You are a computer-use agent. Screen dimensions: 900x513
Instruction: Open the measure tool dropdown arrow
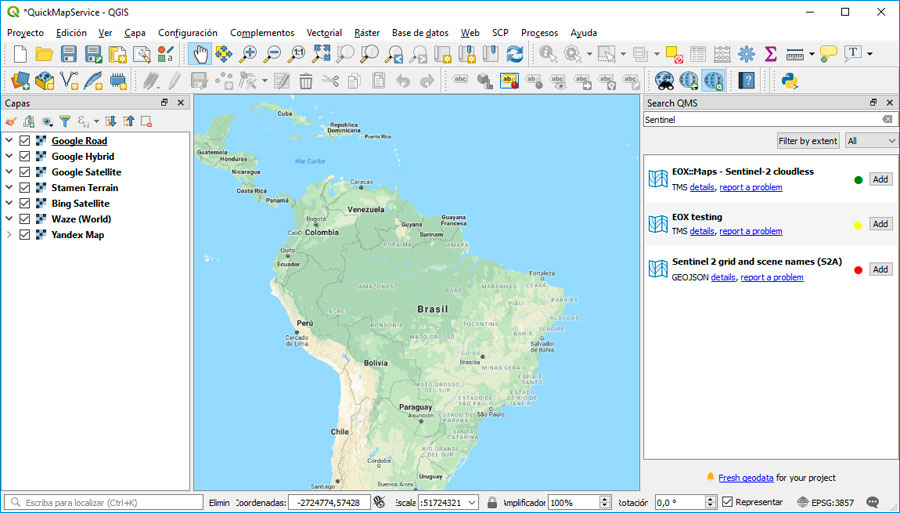tap(811, 55)
